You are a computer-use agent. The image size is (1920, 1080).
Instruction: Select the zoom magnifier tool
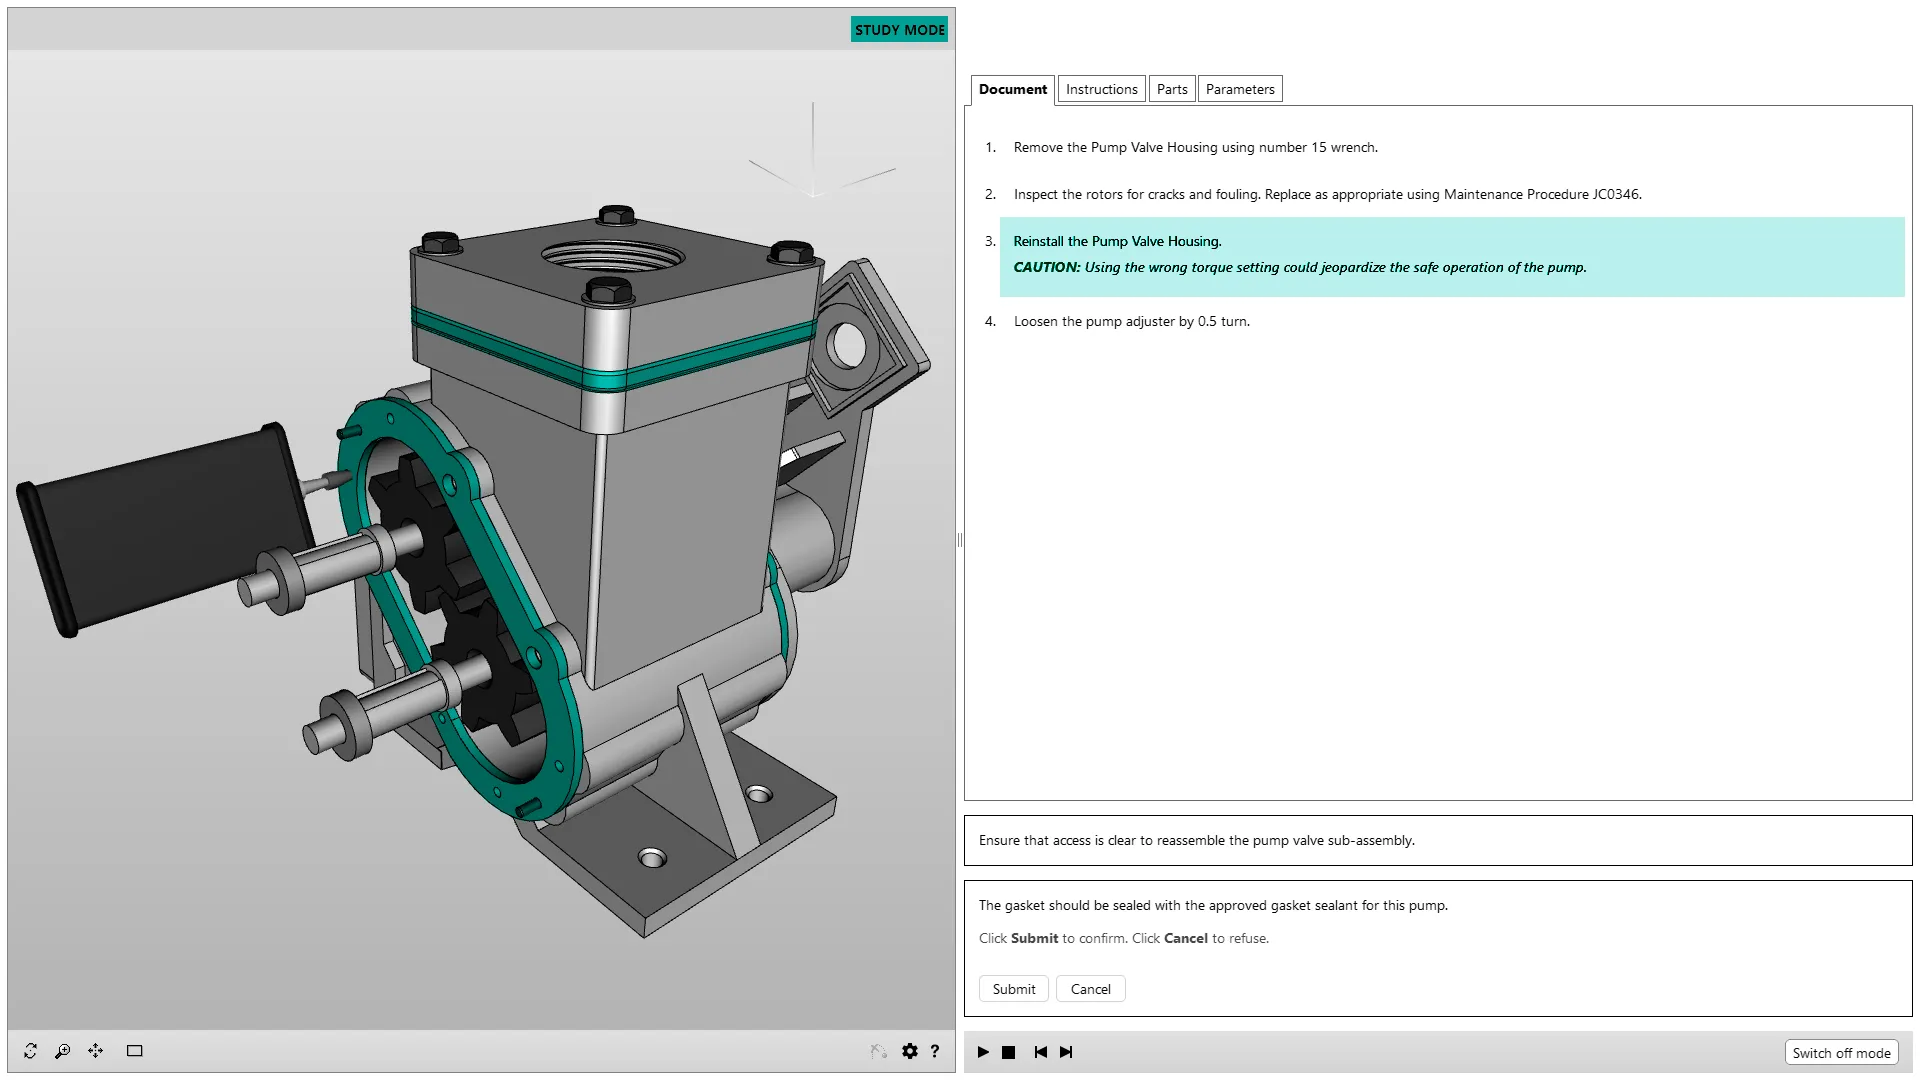click(62, 1051)
